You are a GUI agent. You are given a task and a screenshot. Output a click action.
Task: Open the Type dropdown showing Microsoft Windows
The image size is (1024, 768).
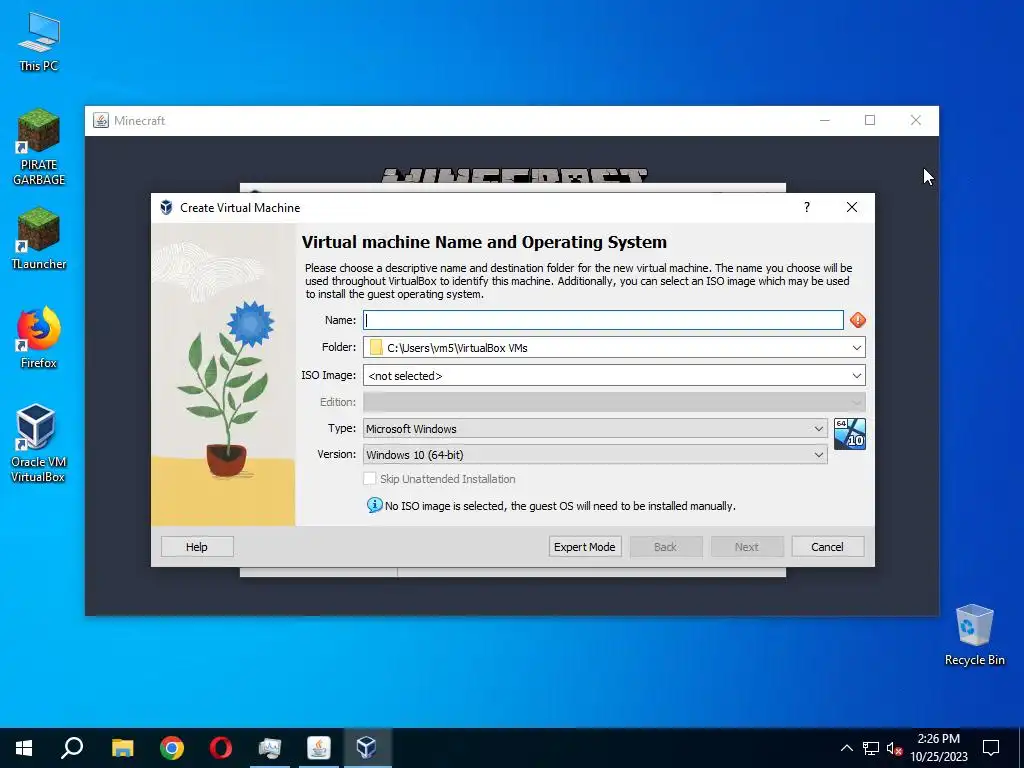pos(595,428)
